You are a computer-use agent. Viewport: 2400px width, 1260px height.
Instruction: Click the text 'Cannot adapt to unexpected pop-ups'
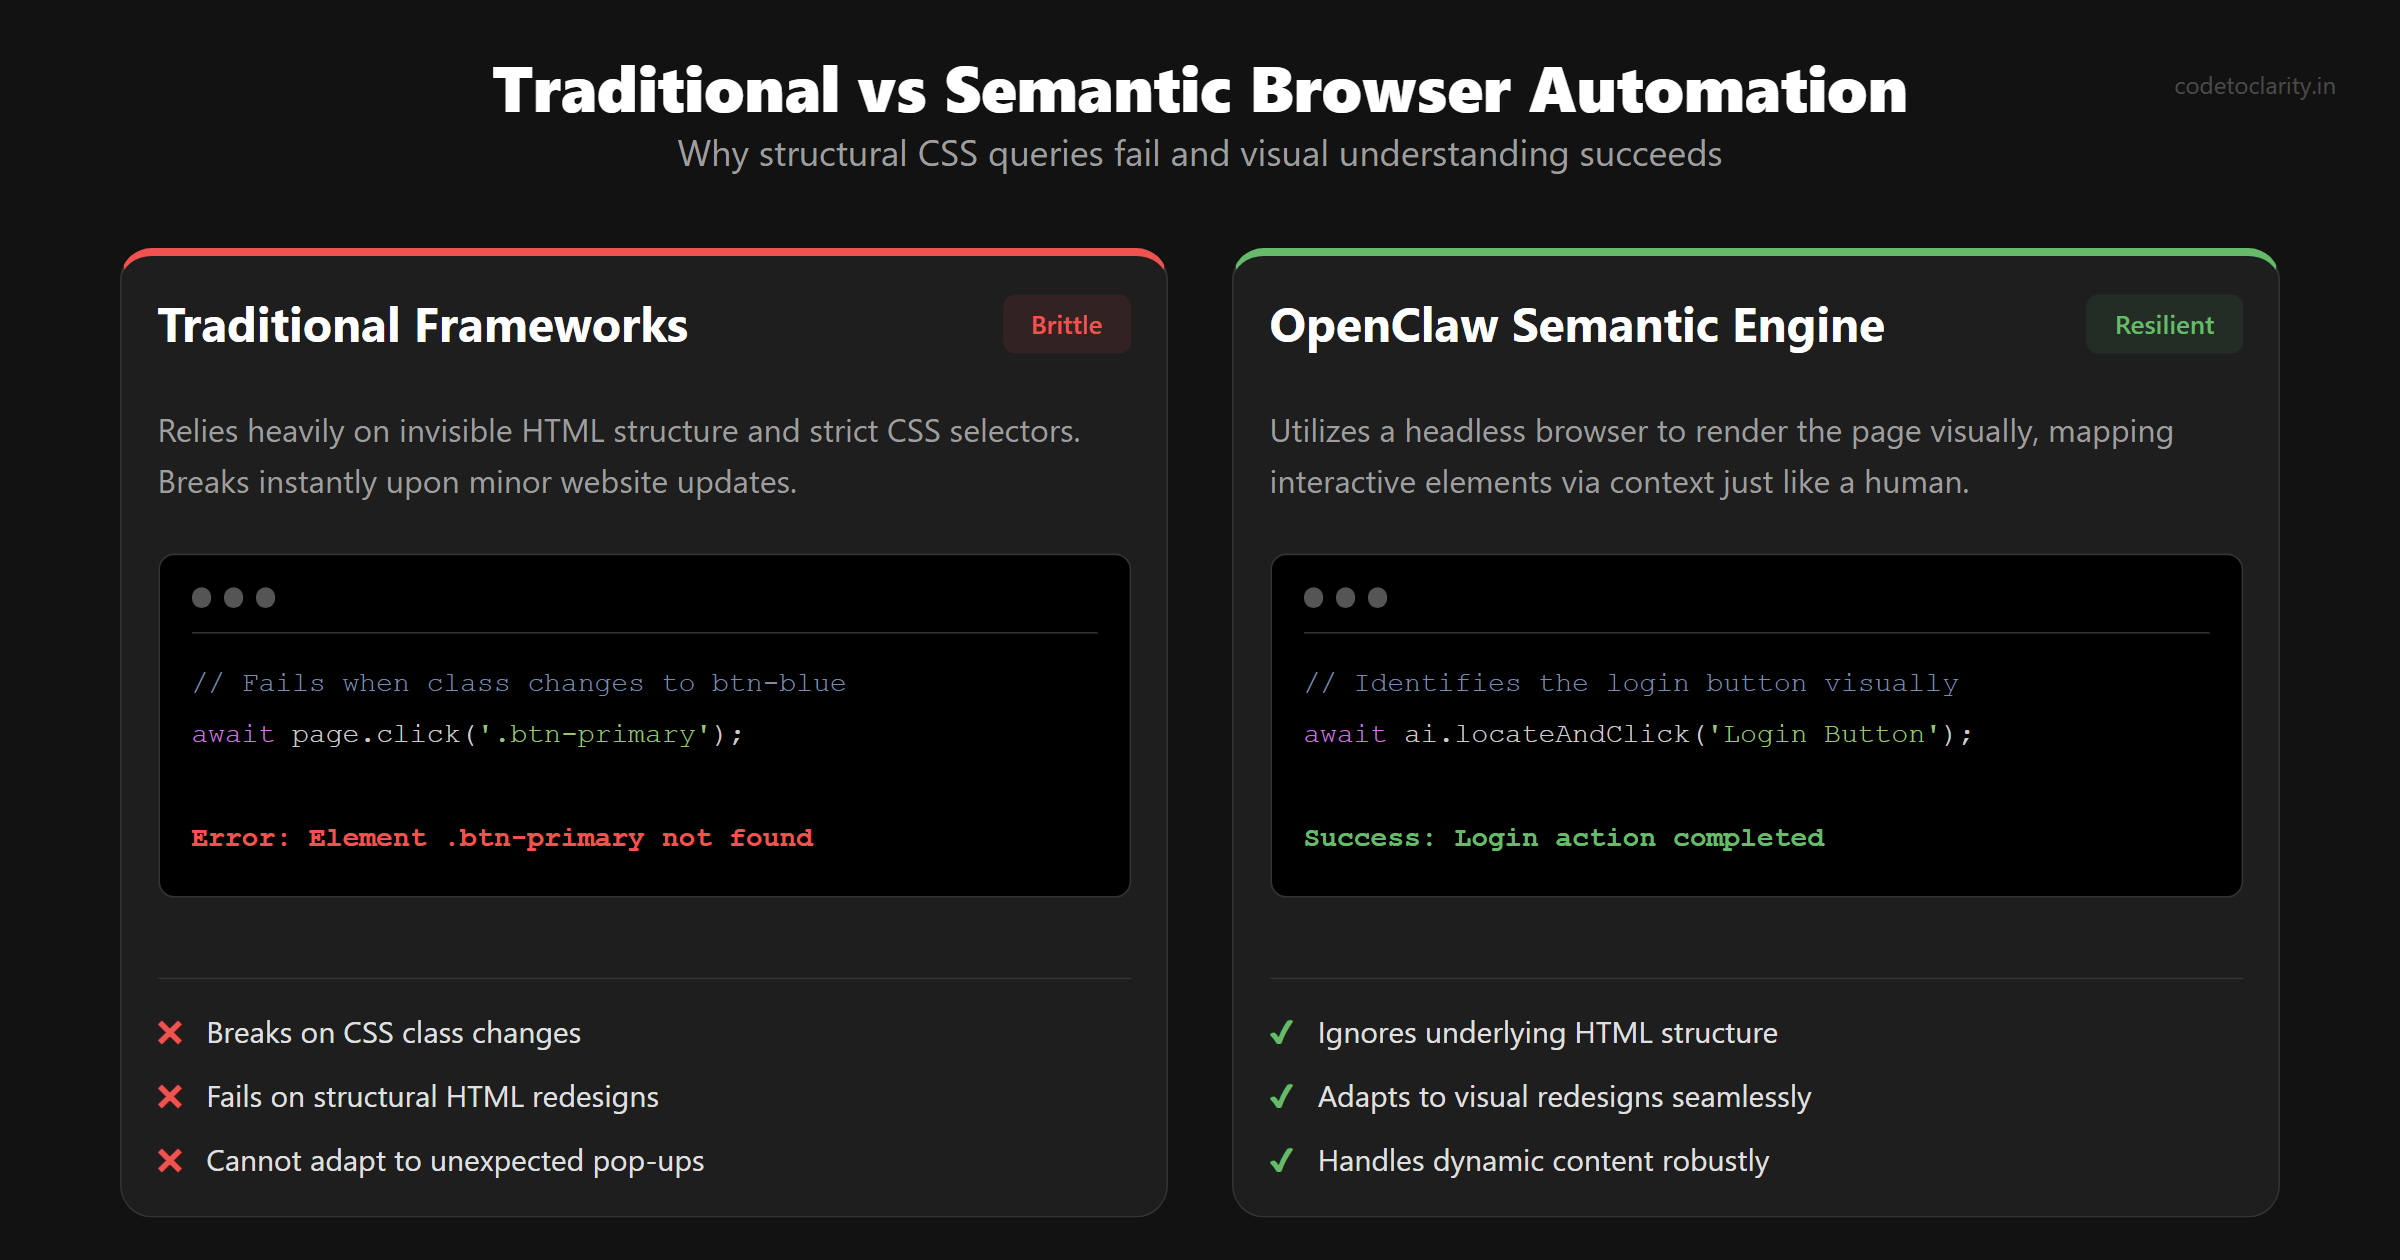click(x=455, y=1161)
